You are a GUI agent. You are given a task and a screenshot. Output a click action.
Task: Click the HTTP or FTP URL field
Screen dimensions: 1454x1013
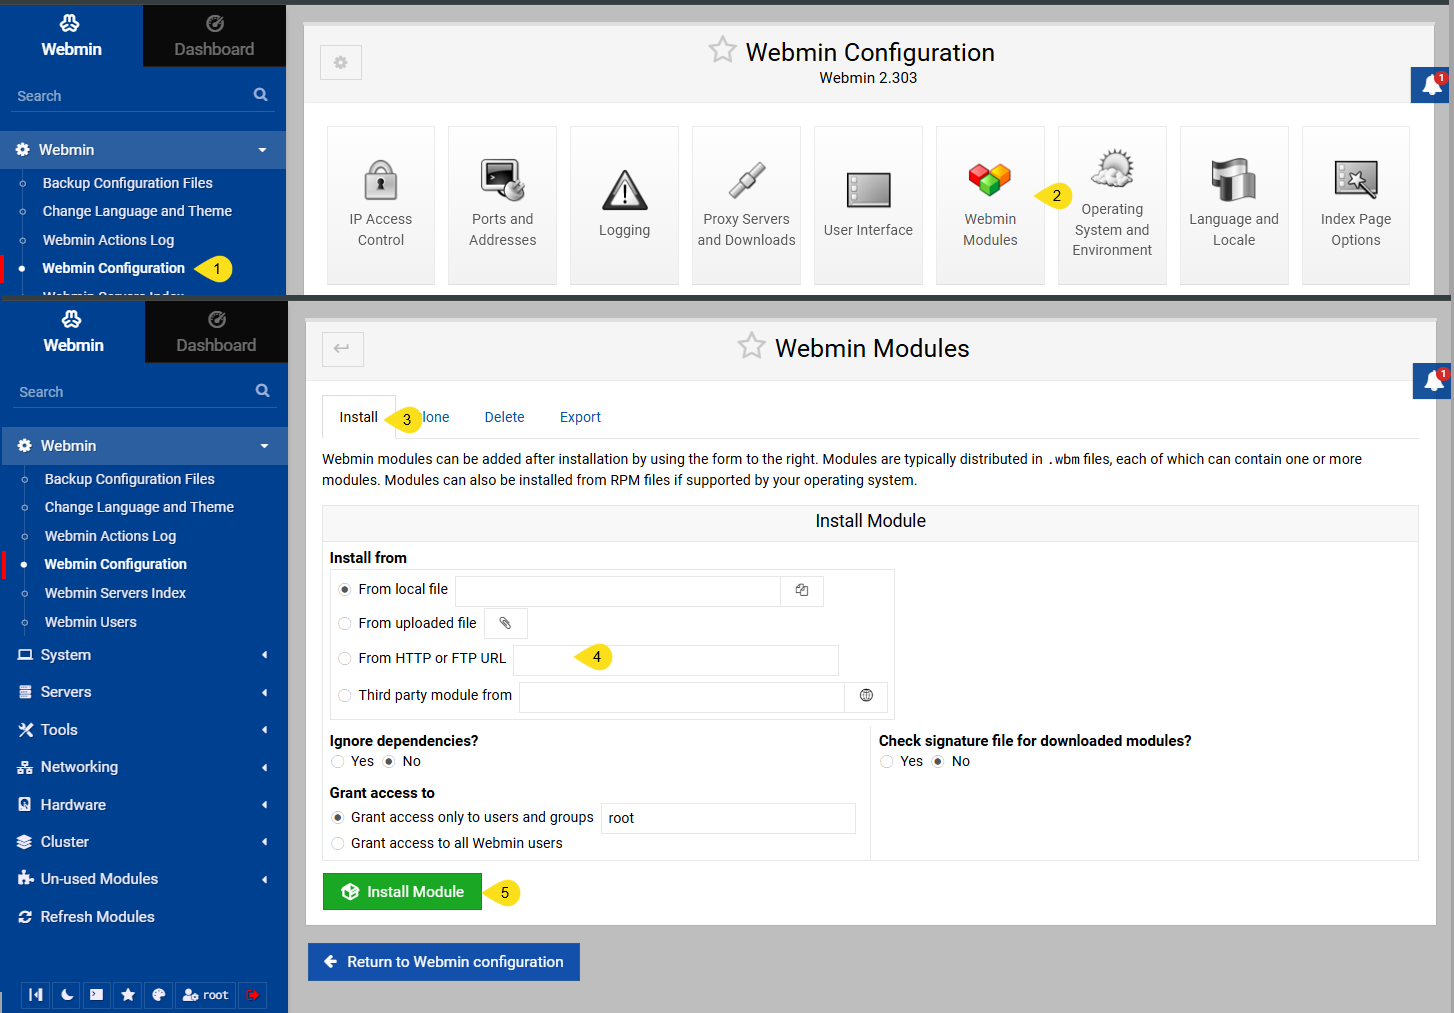click(676, 660)
